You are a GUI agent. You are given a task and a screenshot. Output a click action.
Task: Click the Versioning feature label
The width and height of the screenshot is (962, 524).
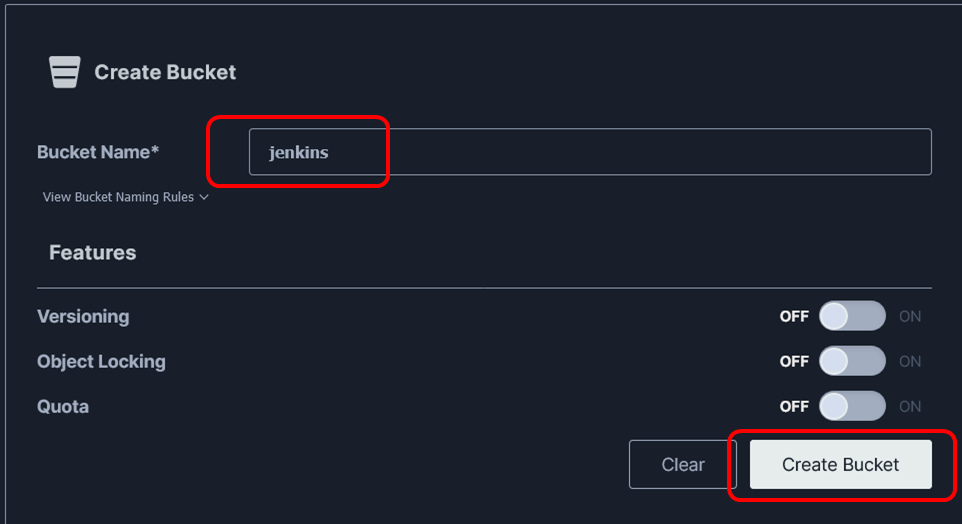pyautogui.click(x=83, y=317)
